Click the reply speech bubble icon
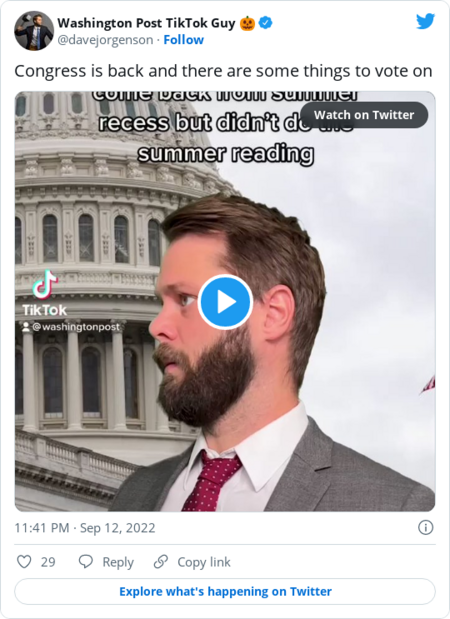This screenshot has height=619, width=450. tap(86, 561)
